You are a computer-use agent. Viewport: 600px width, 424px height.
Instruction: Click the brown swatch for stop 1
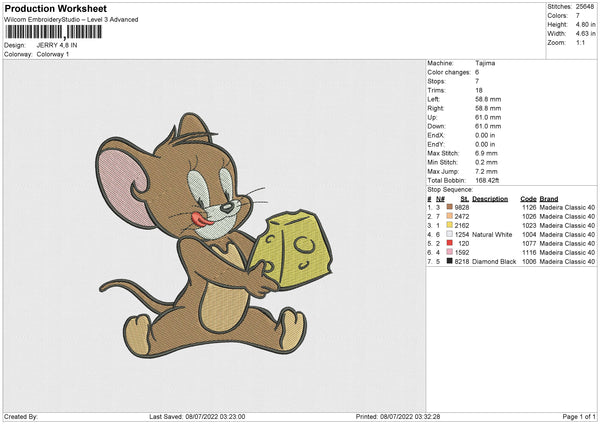click(450, 207)
